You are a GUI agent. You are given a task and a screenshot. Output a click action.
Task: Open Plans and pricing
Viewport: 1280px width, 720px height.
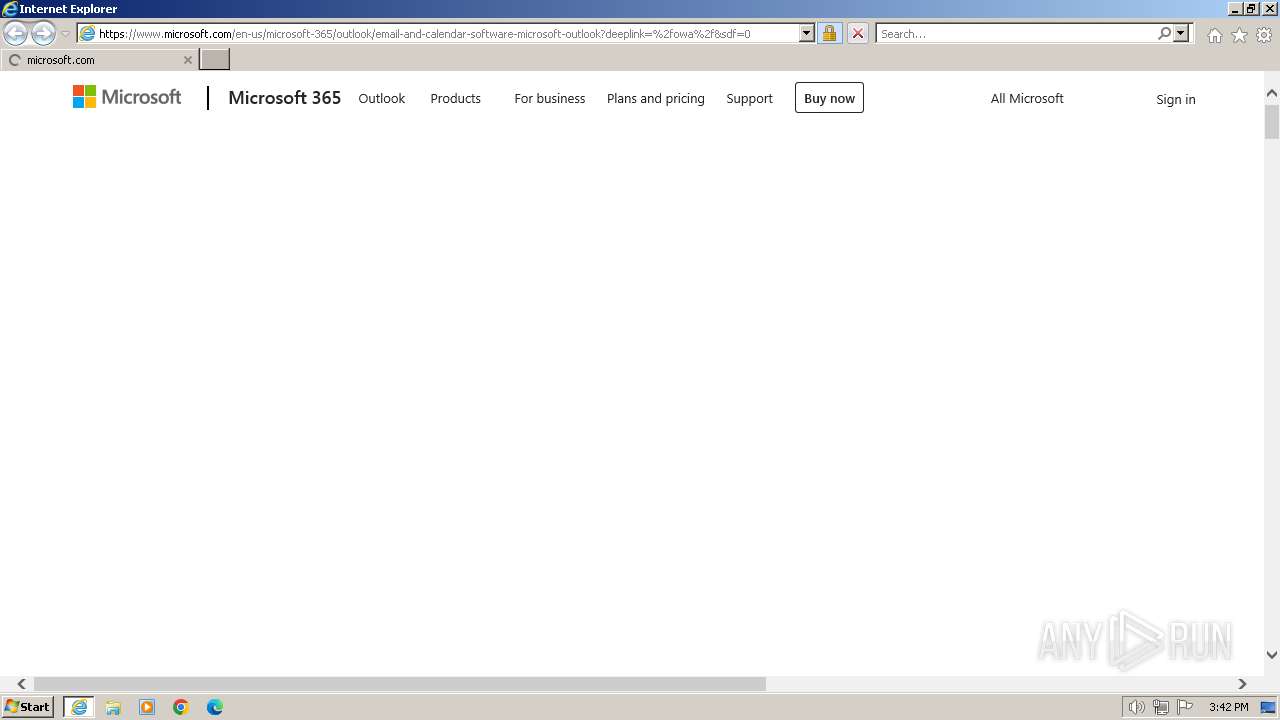656,98
